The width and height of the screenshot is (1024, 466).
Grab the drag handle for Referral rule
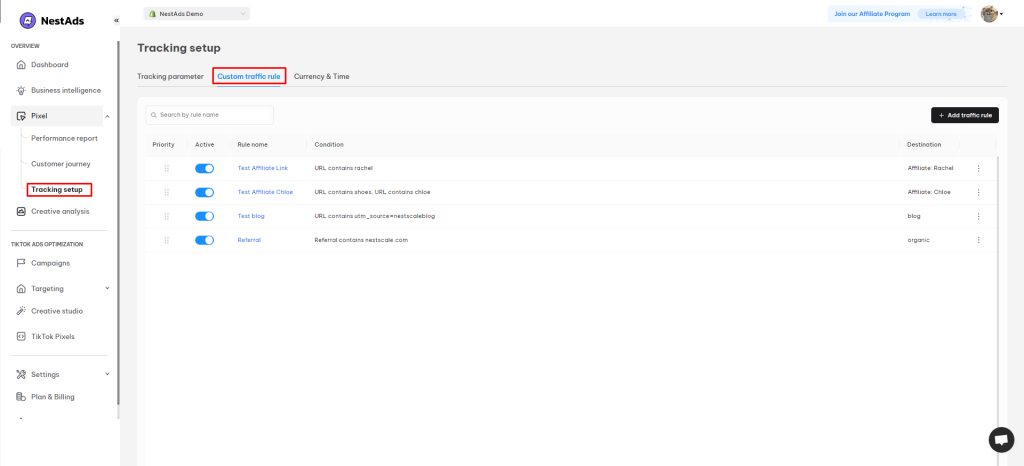pyautogui.click(x=167, y=240)
